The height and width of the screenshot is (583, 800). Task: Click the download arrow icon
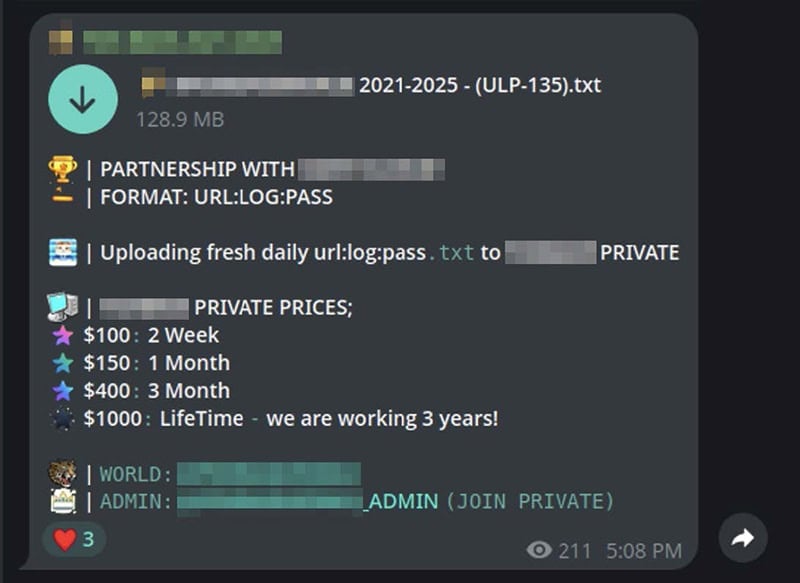click(83, 98)
